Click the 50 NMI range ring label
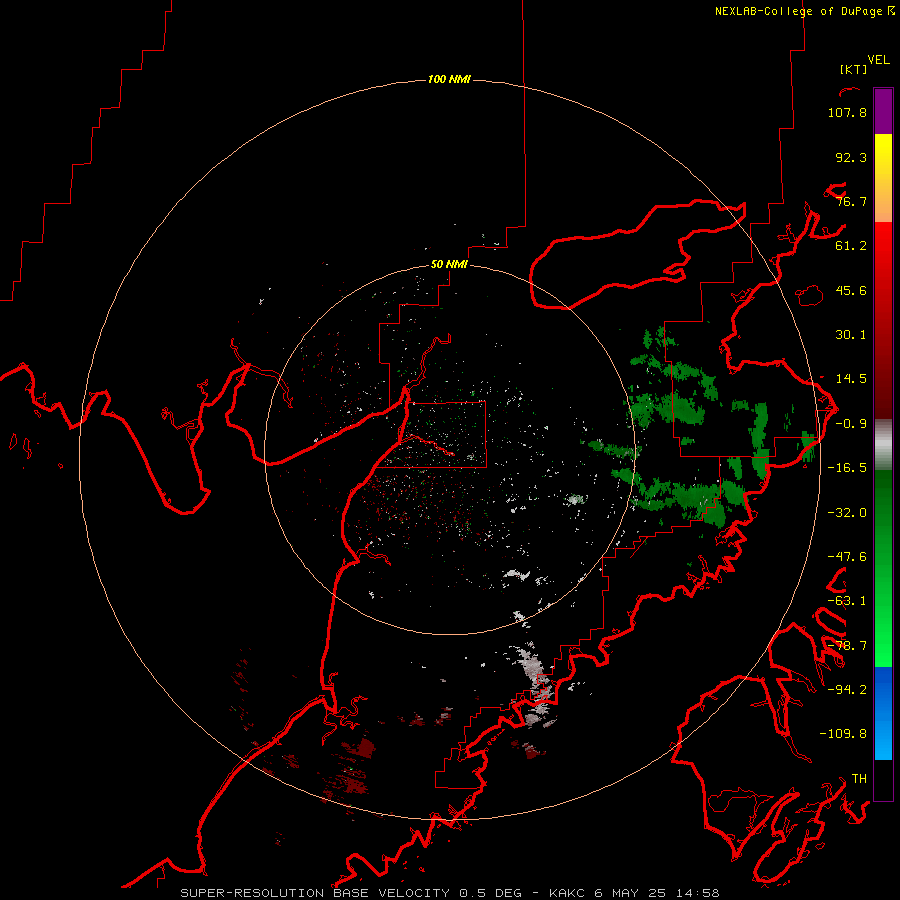The height and width of the screenshot is (900, 900). point(449,264)
